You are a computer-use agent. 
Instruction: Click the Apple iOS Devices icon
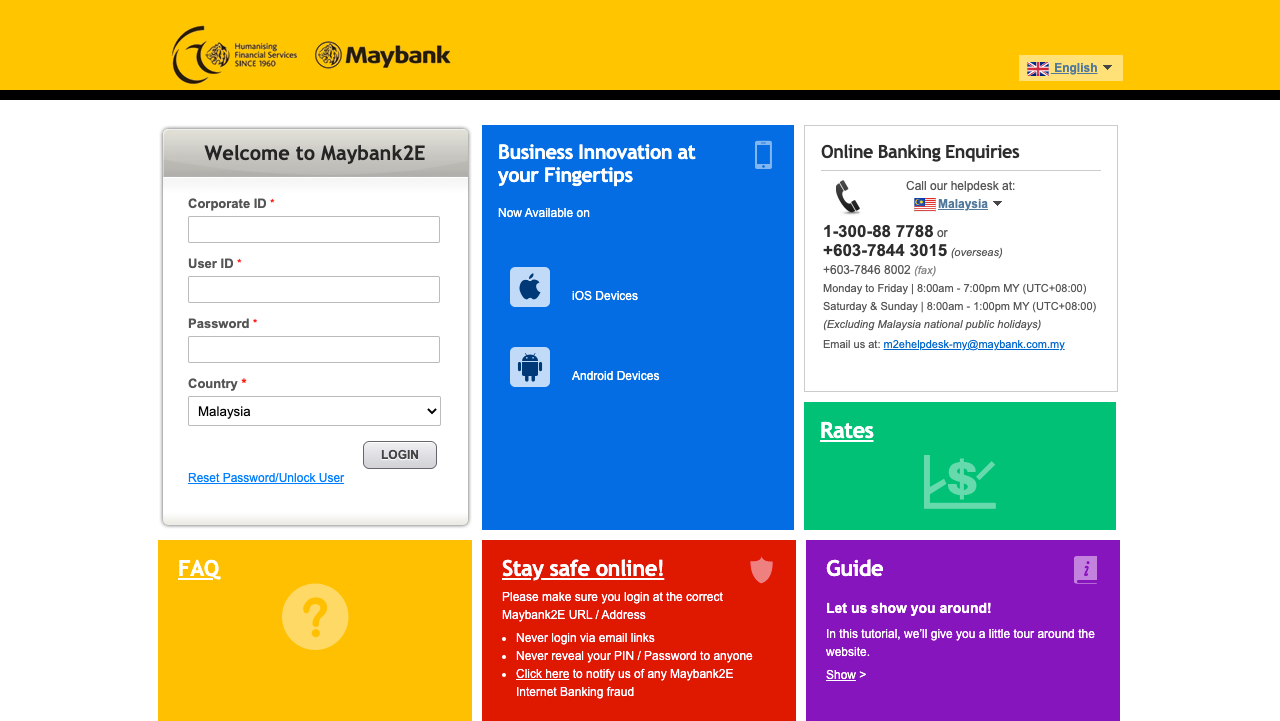530,287
